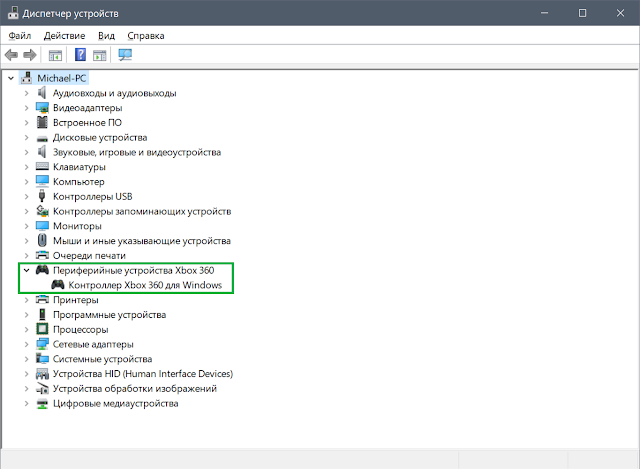Click the Контроллеры запоминающих устройств icon
This screenshot has width=640, height=469.
click(x=42, y=211)
